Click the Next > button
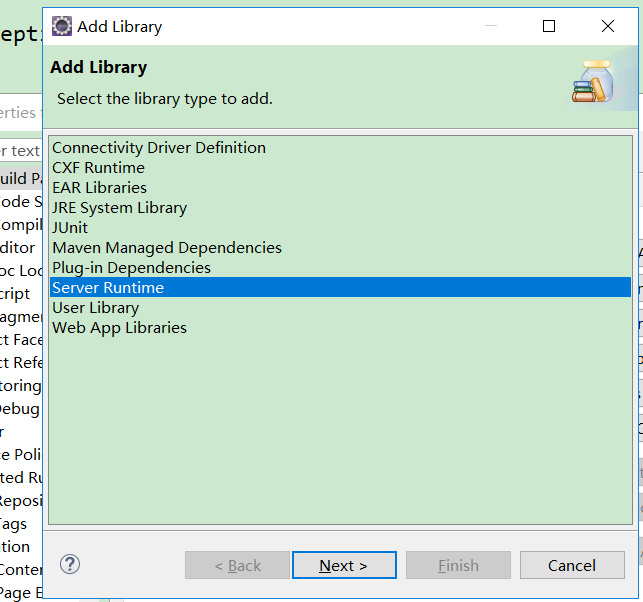The width and height of the screenshot is (643, 602). 344,565
